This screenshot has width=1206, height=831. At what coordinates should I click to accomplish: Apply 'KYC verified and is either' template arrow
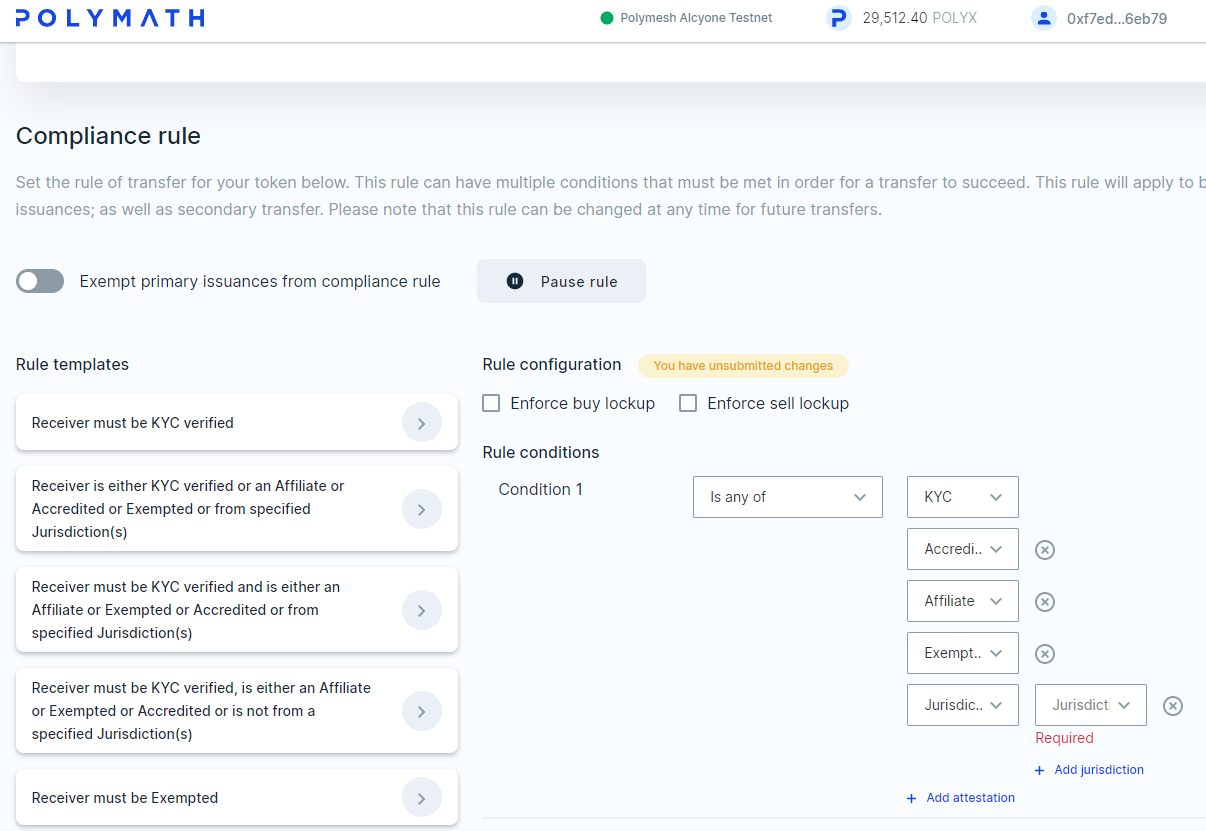click(x=422, y=610)
